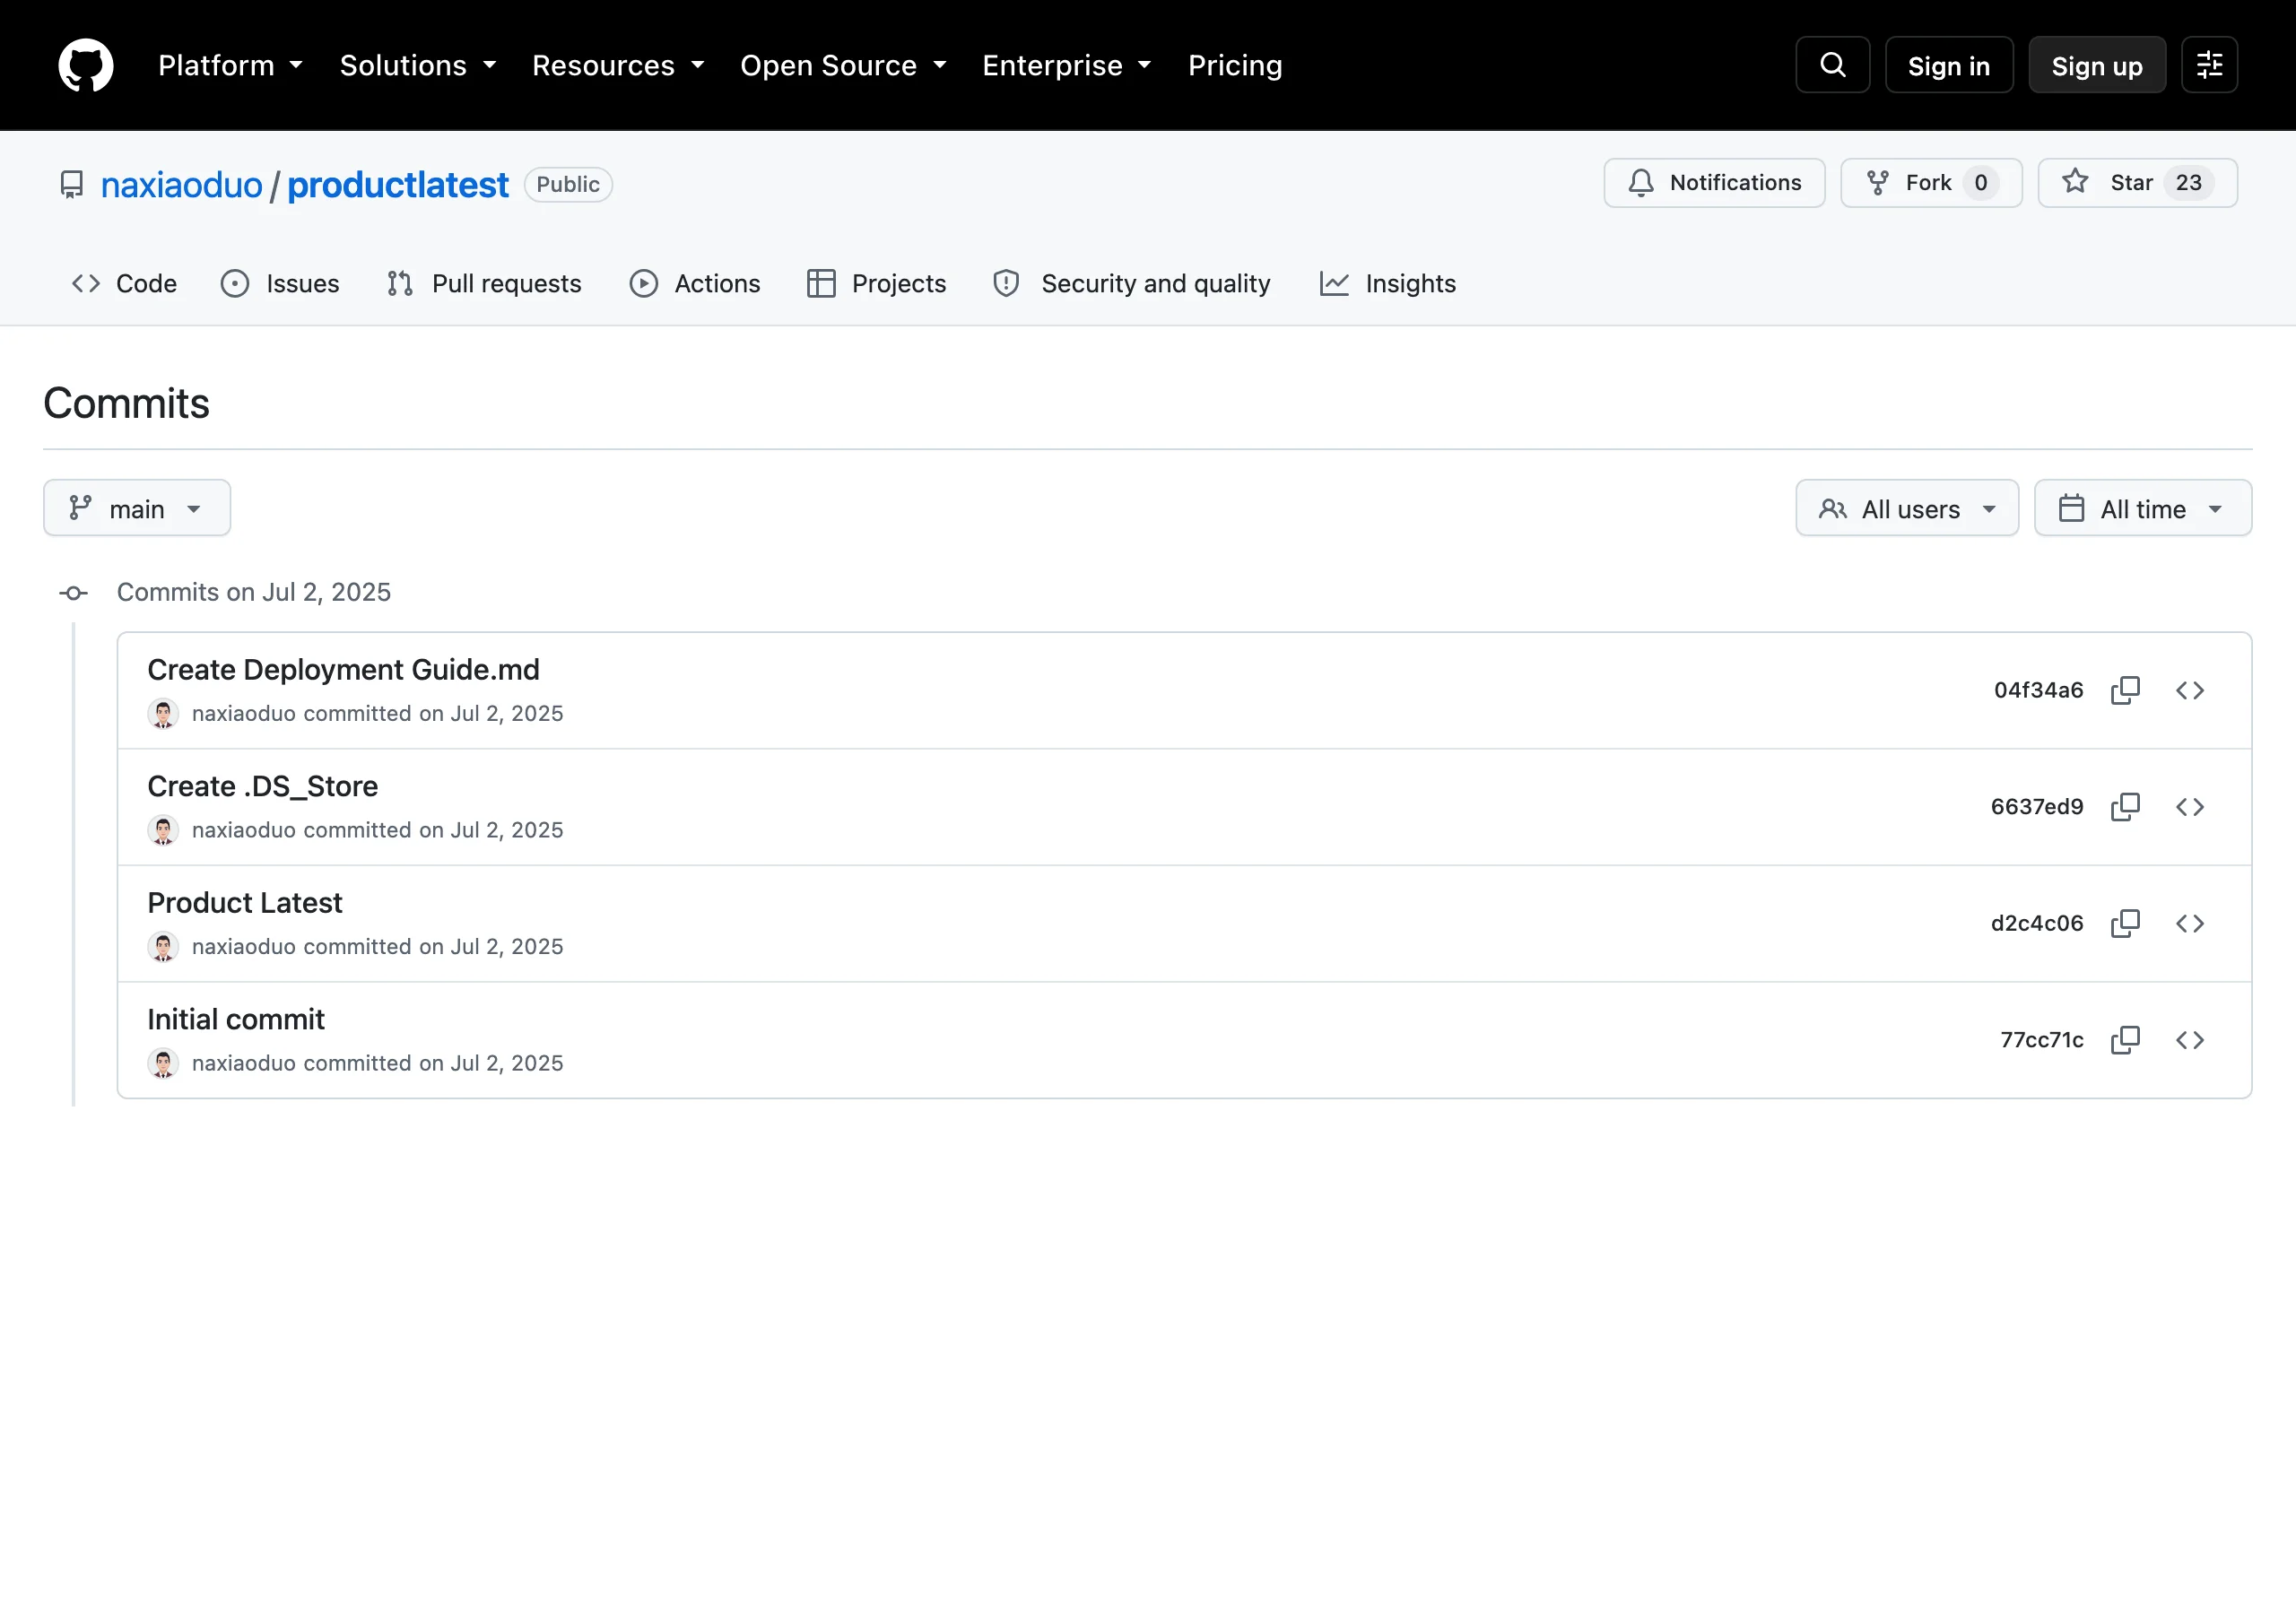Click the Fork count 0
2296x1614 pixels.
click(1980, 183)
